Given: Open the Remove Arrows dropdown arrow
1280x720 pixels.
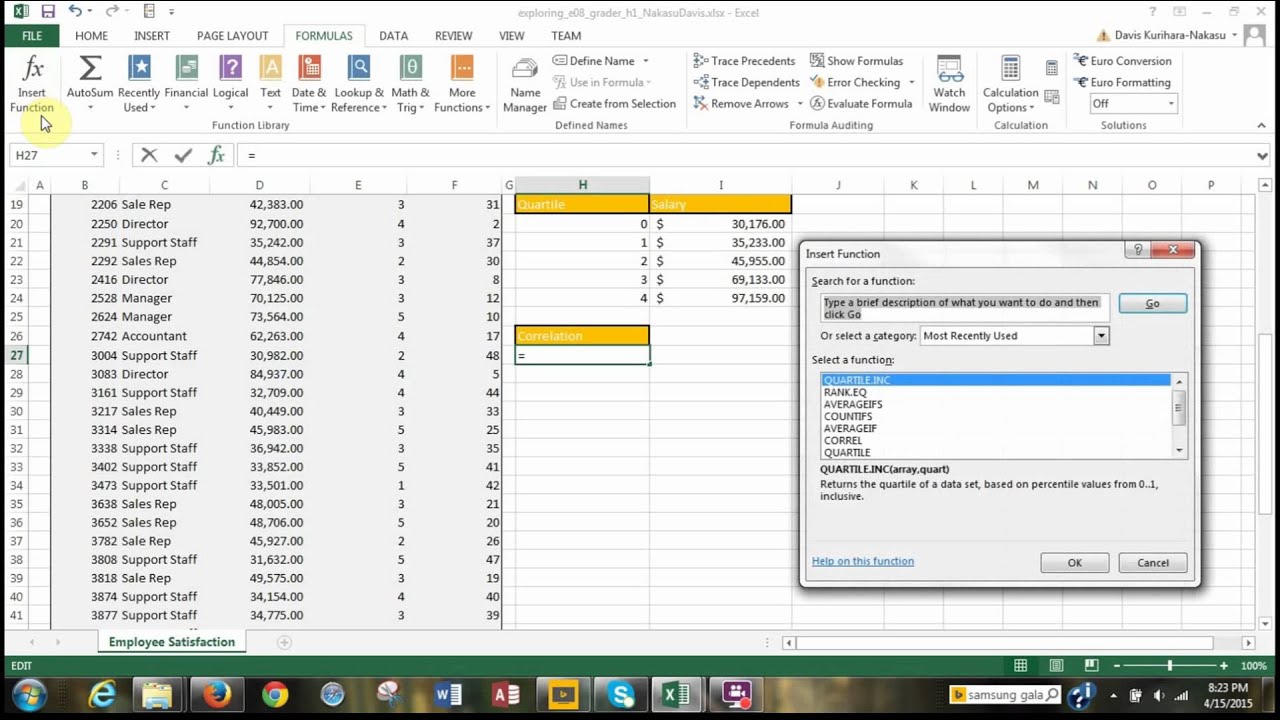Looking at the screenshot, I should point(799,103).
